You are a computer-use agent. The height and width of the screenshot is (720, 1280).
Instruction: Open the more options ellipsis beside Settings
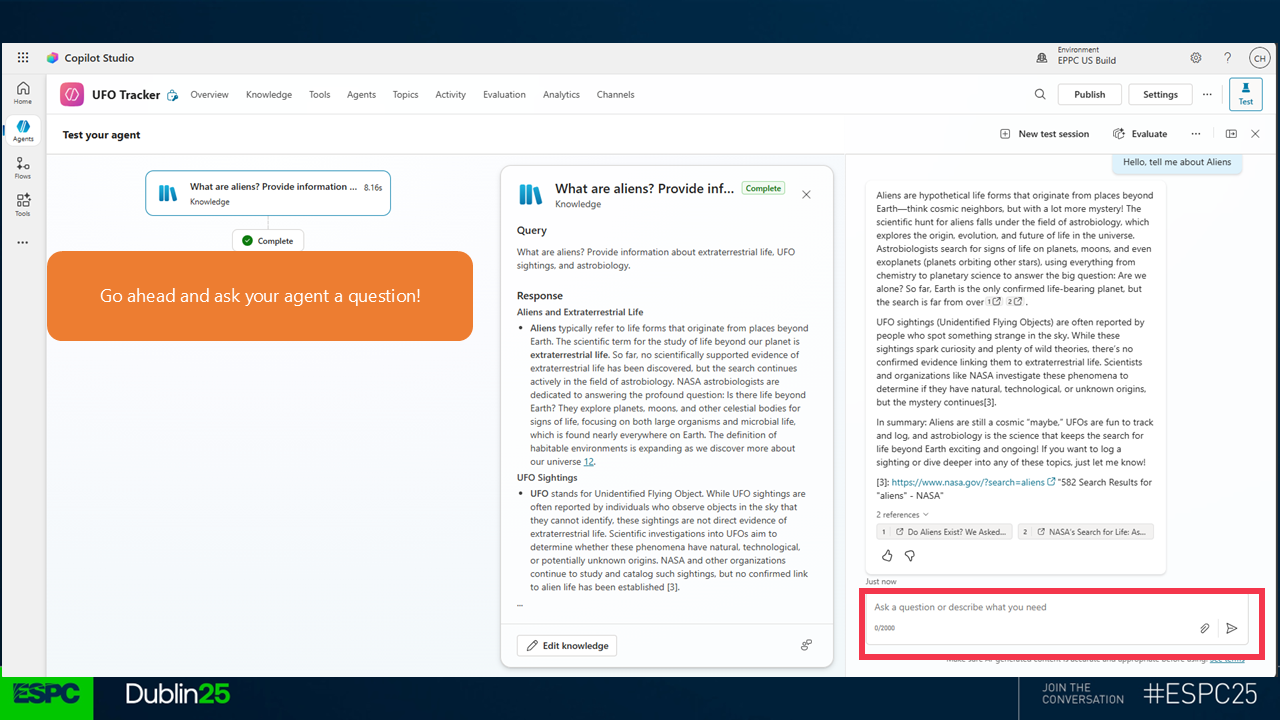(x=1207, y=94)
